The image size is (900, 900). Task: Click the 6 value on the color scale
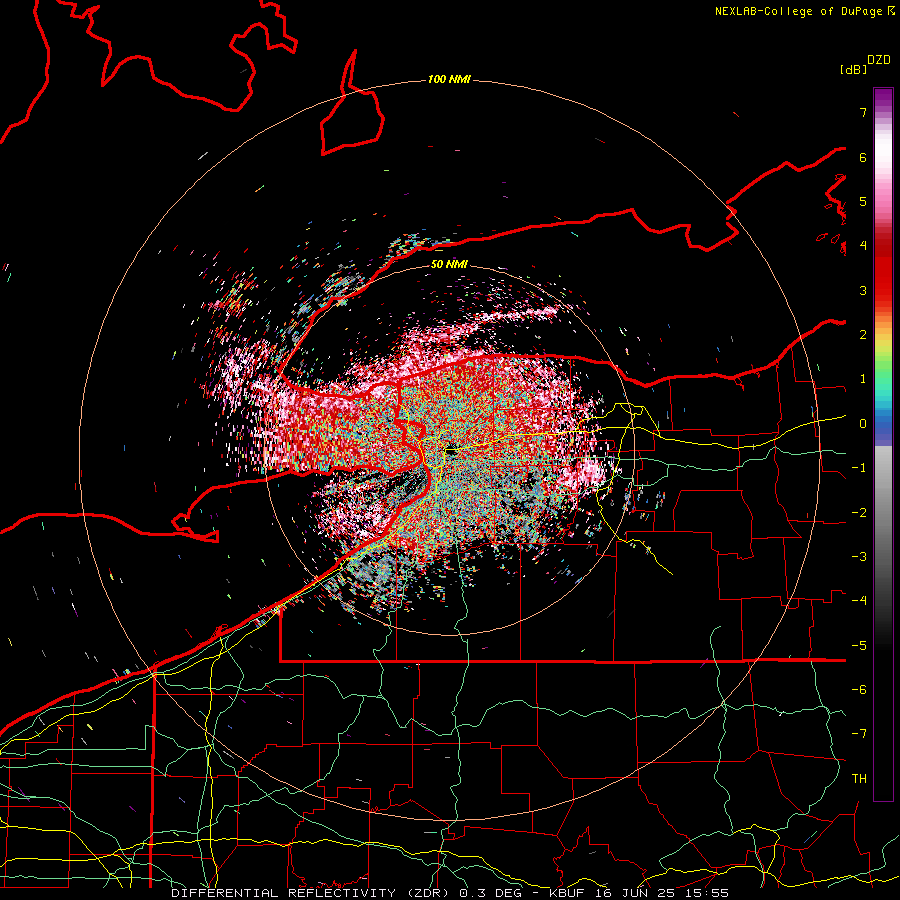point(863,157)
